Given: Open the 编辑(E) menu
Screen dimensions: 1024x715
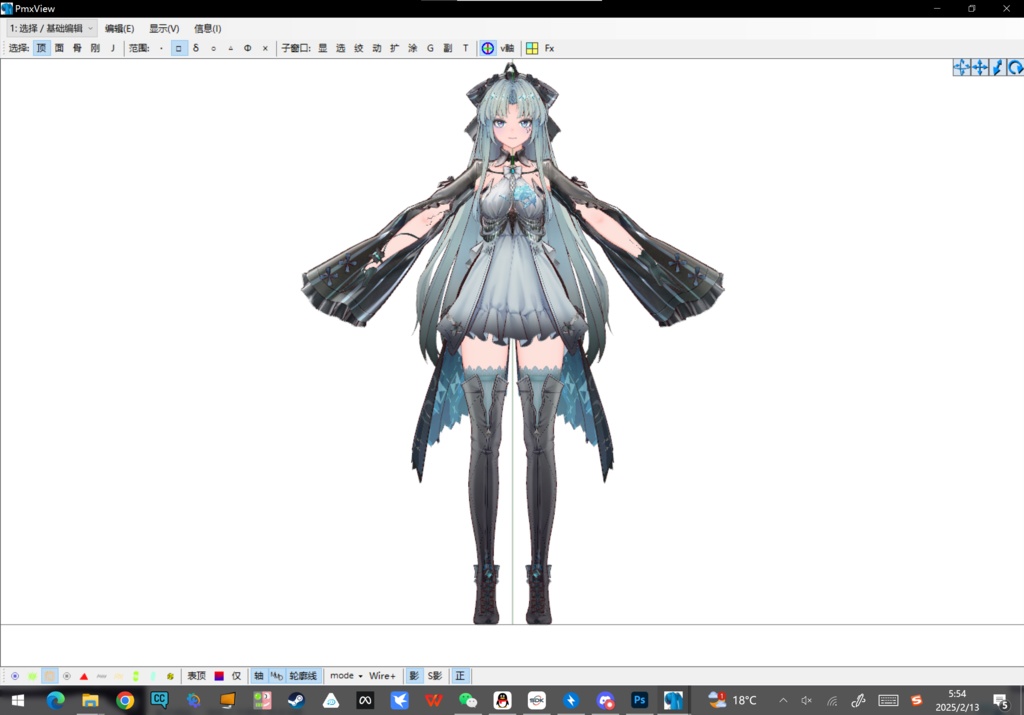Looking at the screenshot, I should (119, 28).
